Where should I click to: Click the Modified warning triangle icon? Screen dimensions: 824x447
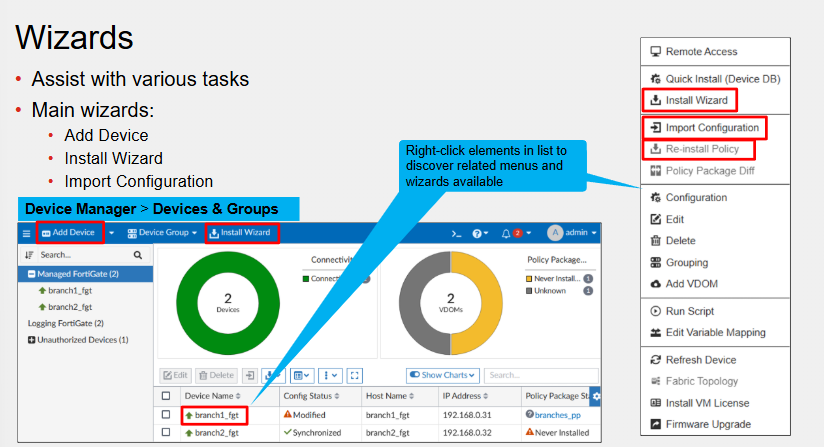[287, 414]
